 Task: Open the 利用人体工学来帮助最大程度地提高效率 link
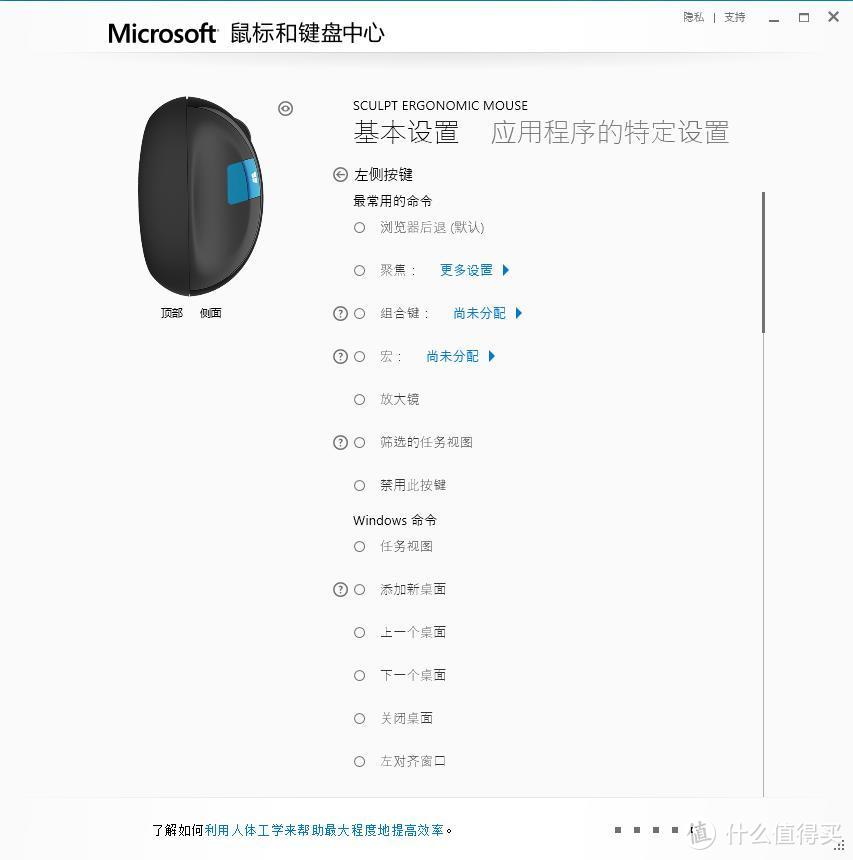[x=324, y=830]
